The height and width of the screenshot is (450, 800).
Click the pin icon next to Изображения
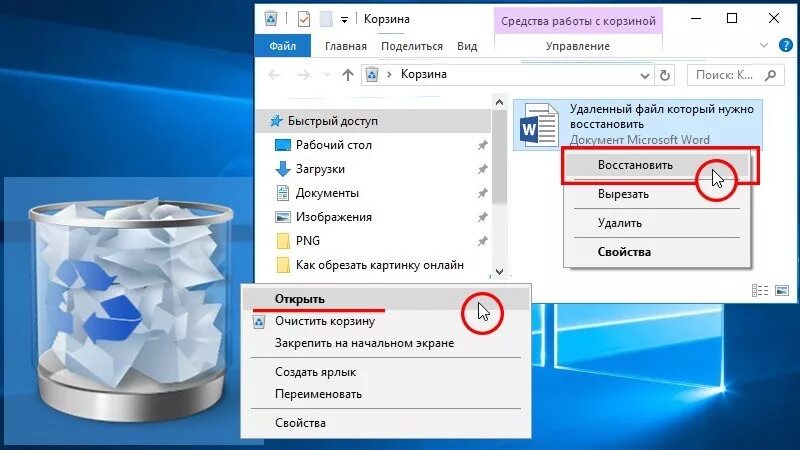coord(482,217)
